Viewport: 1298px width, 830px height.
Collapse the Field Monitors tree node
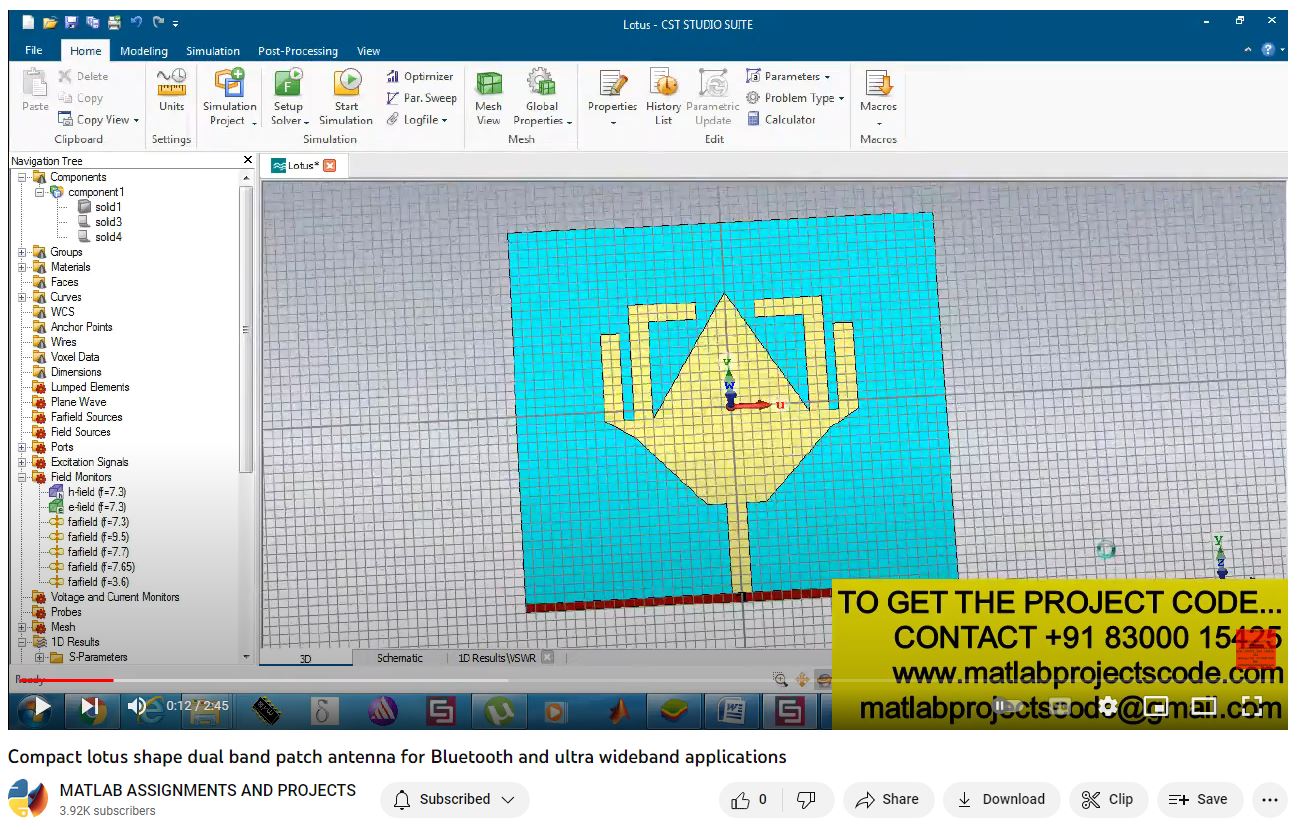coord(22,477)
